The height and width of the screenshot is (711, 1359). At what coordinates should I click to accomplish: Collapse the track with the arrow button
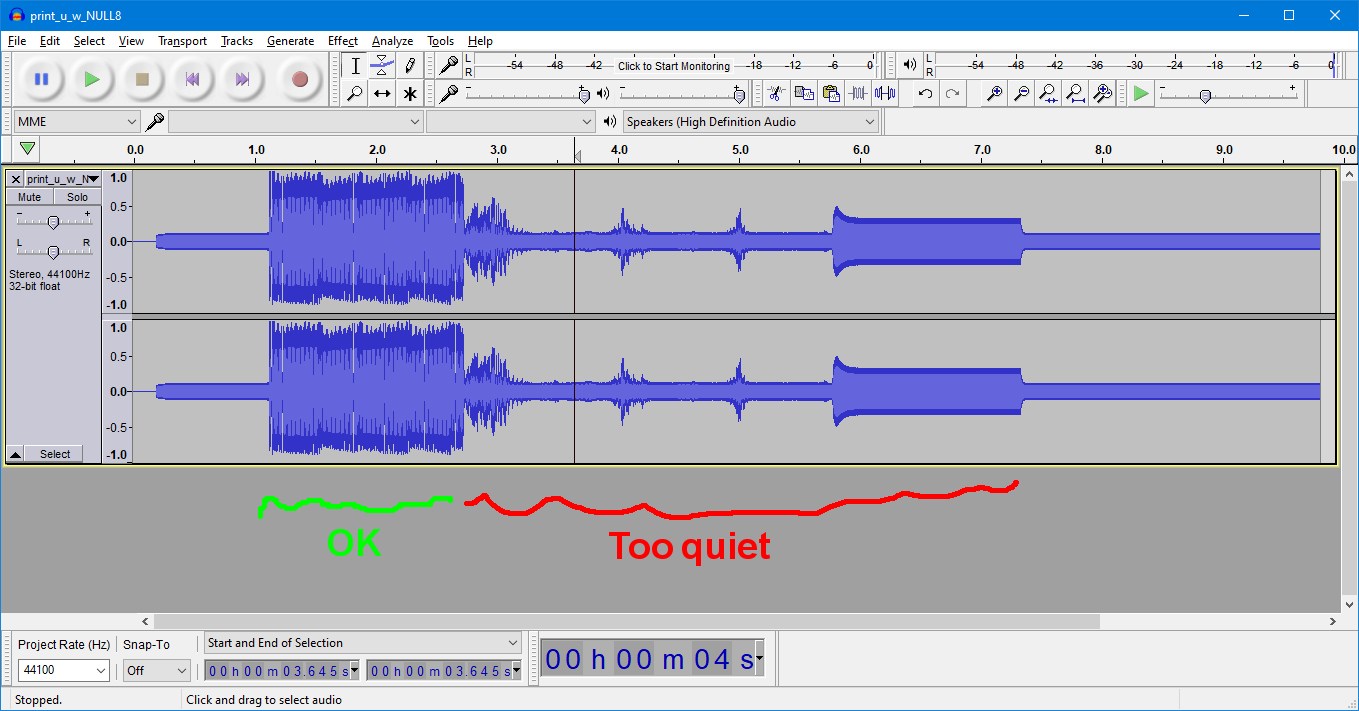pyautogui.click(x=15, y=454)
